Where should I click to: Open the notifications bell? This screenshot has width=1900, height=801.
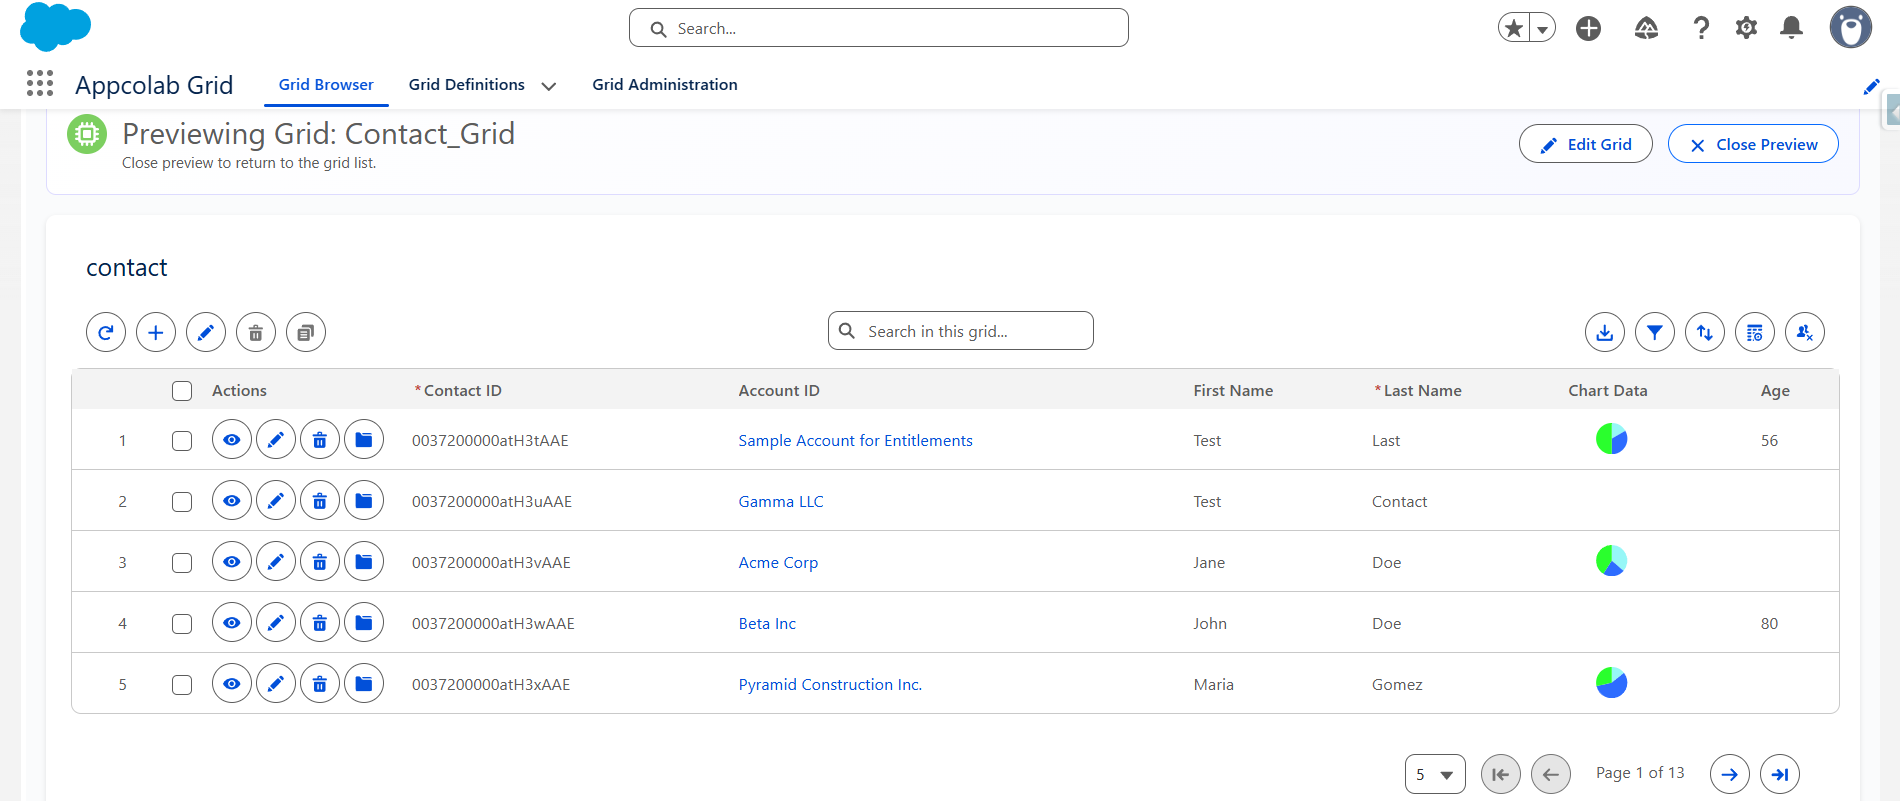[1792, 28]
